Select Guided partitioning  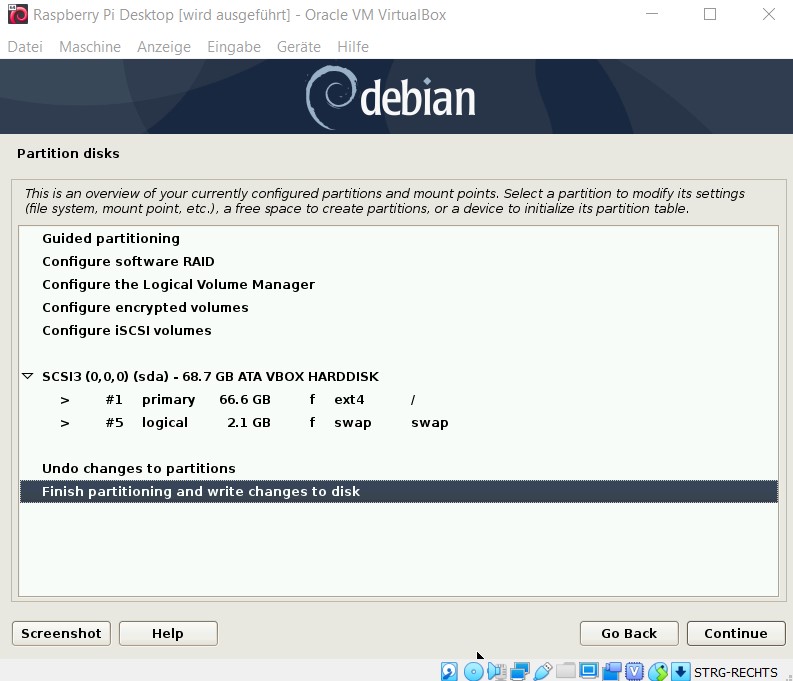click(x=399, y=238)
